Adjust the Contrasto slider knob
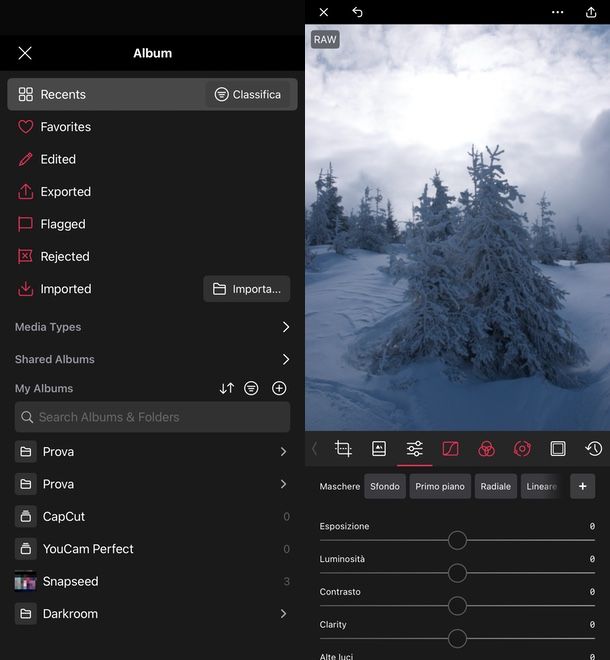610x660 pixels. click(457, 606)
